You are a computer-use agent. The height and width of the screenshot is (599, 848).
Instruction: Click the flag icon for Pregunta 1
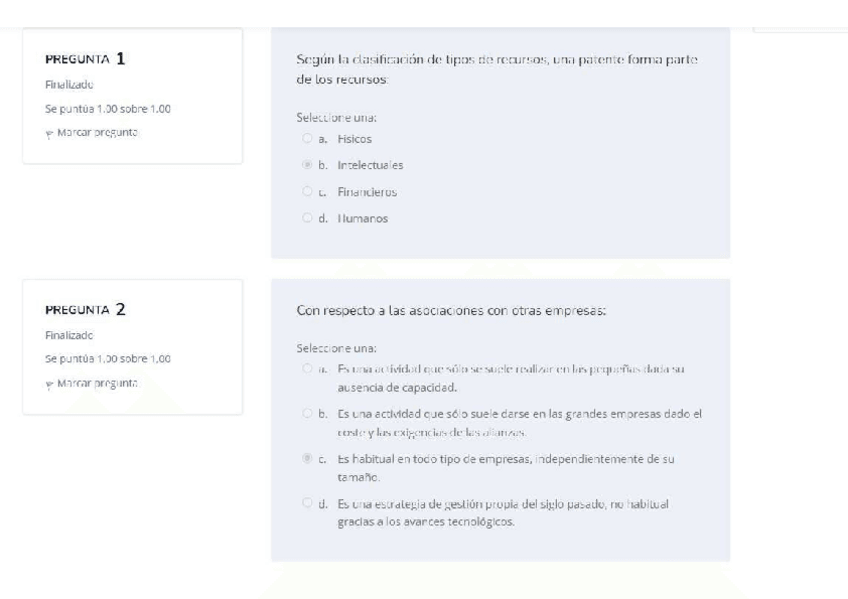click(x=51, y=133)
